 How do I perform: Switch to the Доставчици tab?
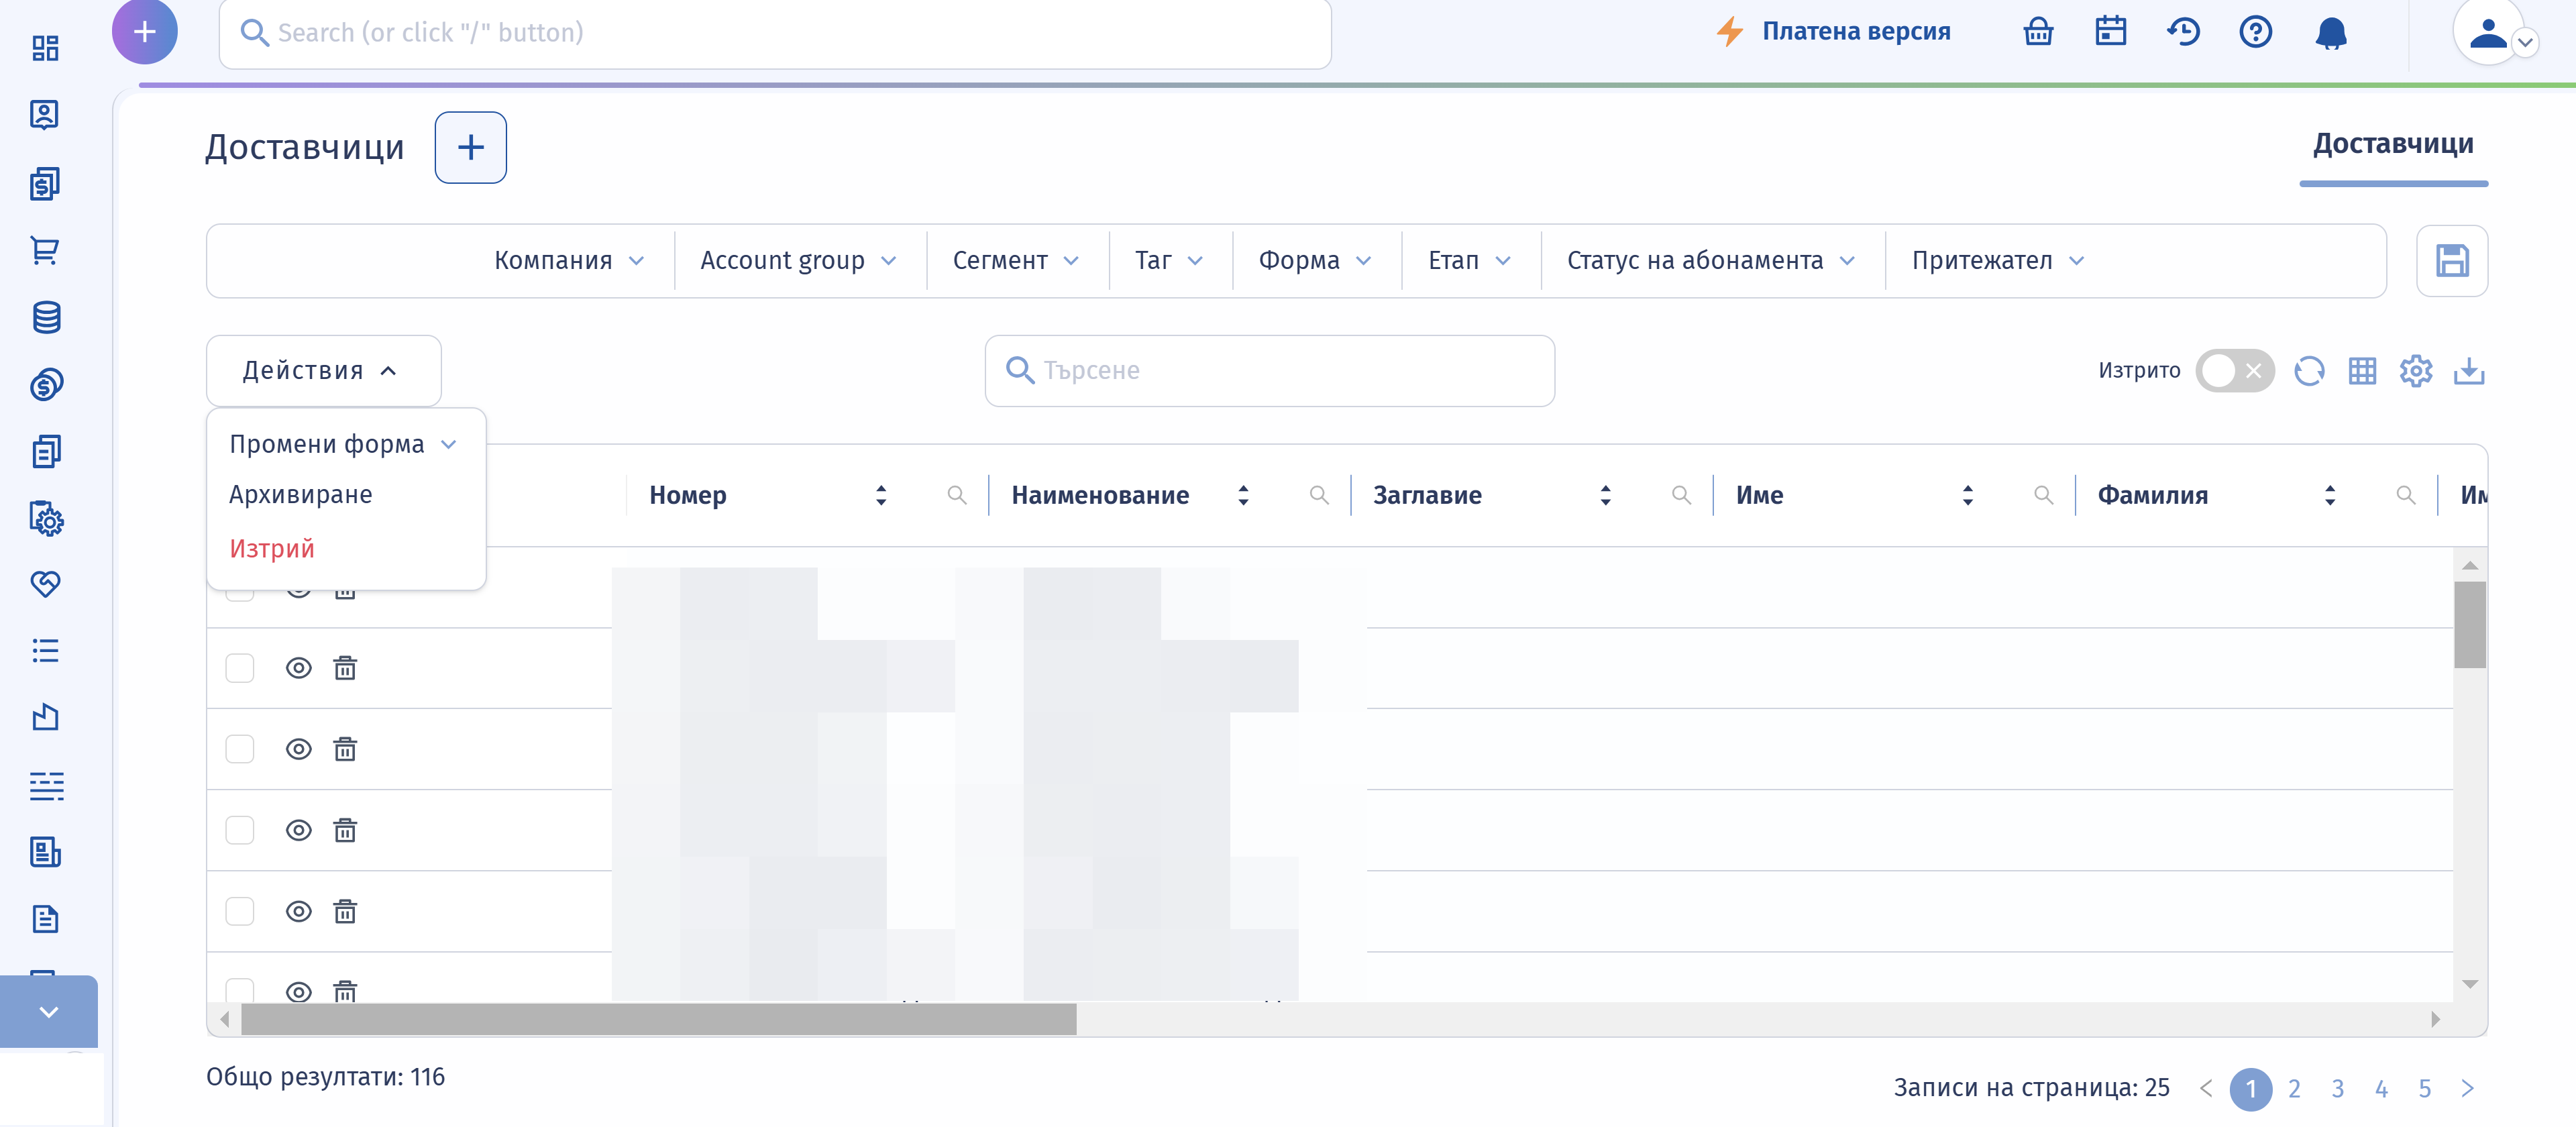tap(2393, 144)
